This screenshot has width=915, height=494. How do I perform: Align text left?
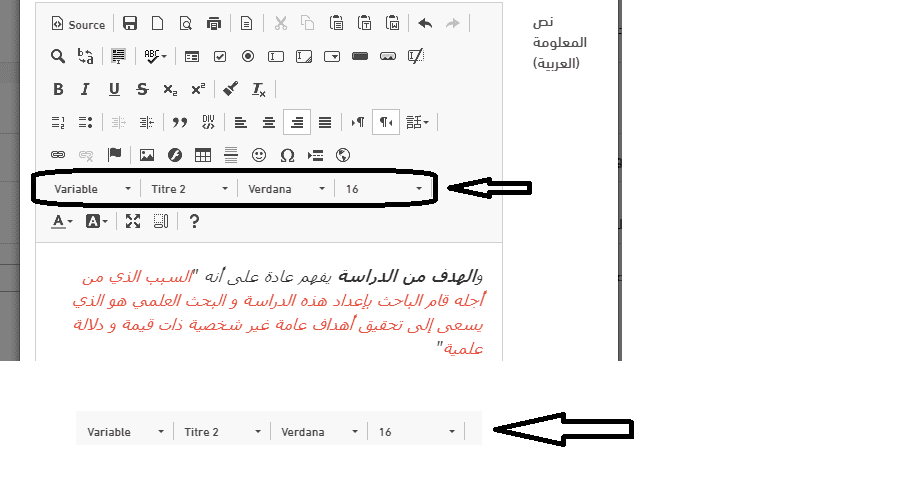pyautogui.click(x=240, y=122)
